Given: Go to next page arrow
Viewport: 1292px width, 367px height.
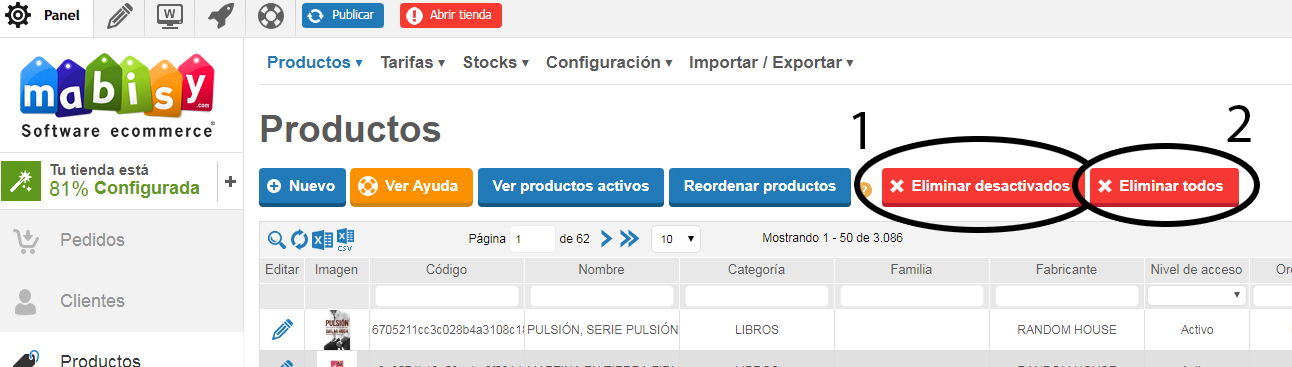Looking at the screenshot, I should [x=606, y=239].
